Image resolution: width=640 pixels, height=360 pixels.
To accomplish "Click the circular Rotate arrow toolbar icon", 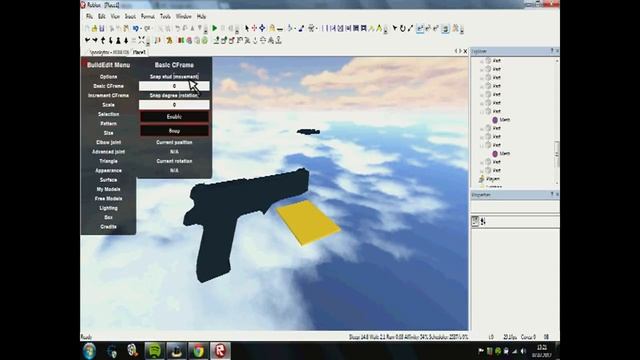I will 402,28.
